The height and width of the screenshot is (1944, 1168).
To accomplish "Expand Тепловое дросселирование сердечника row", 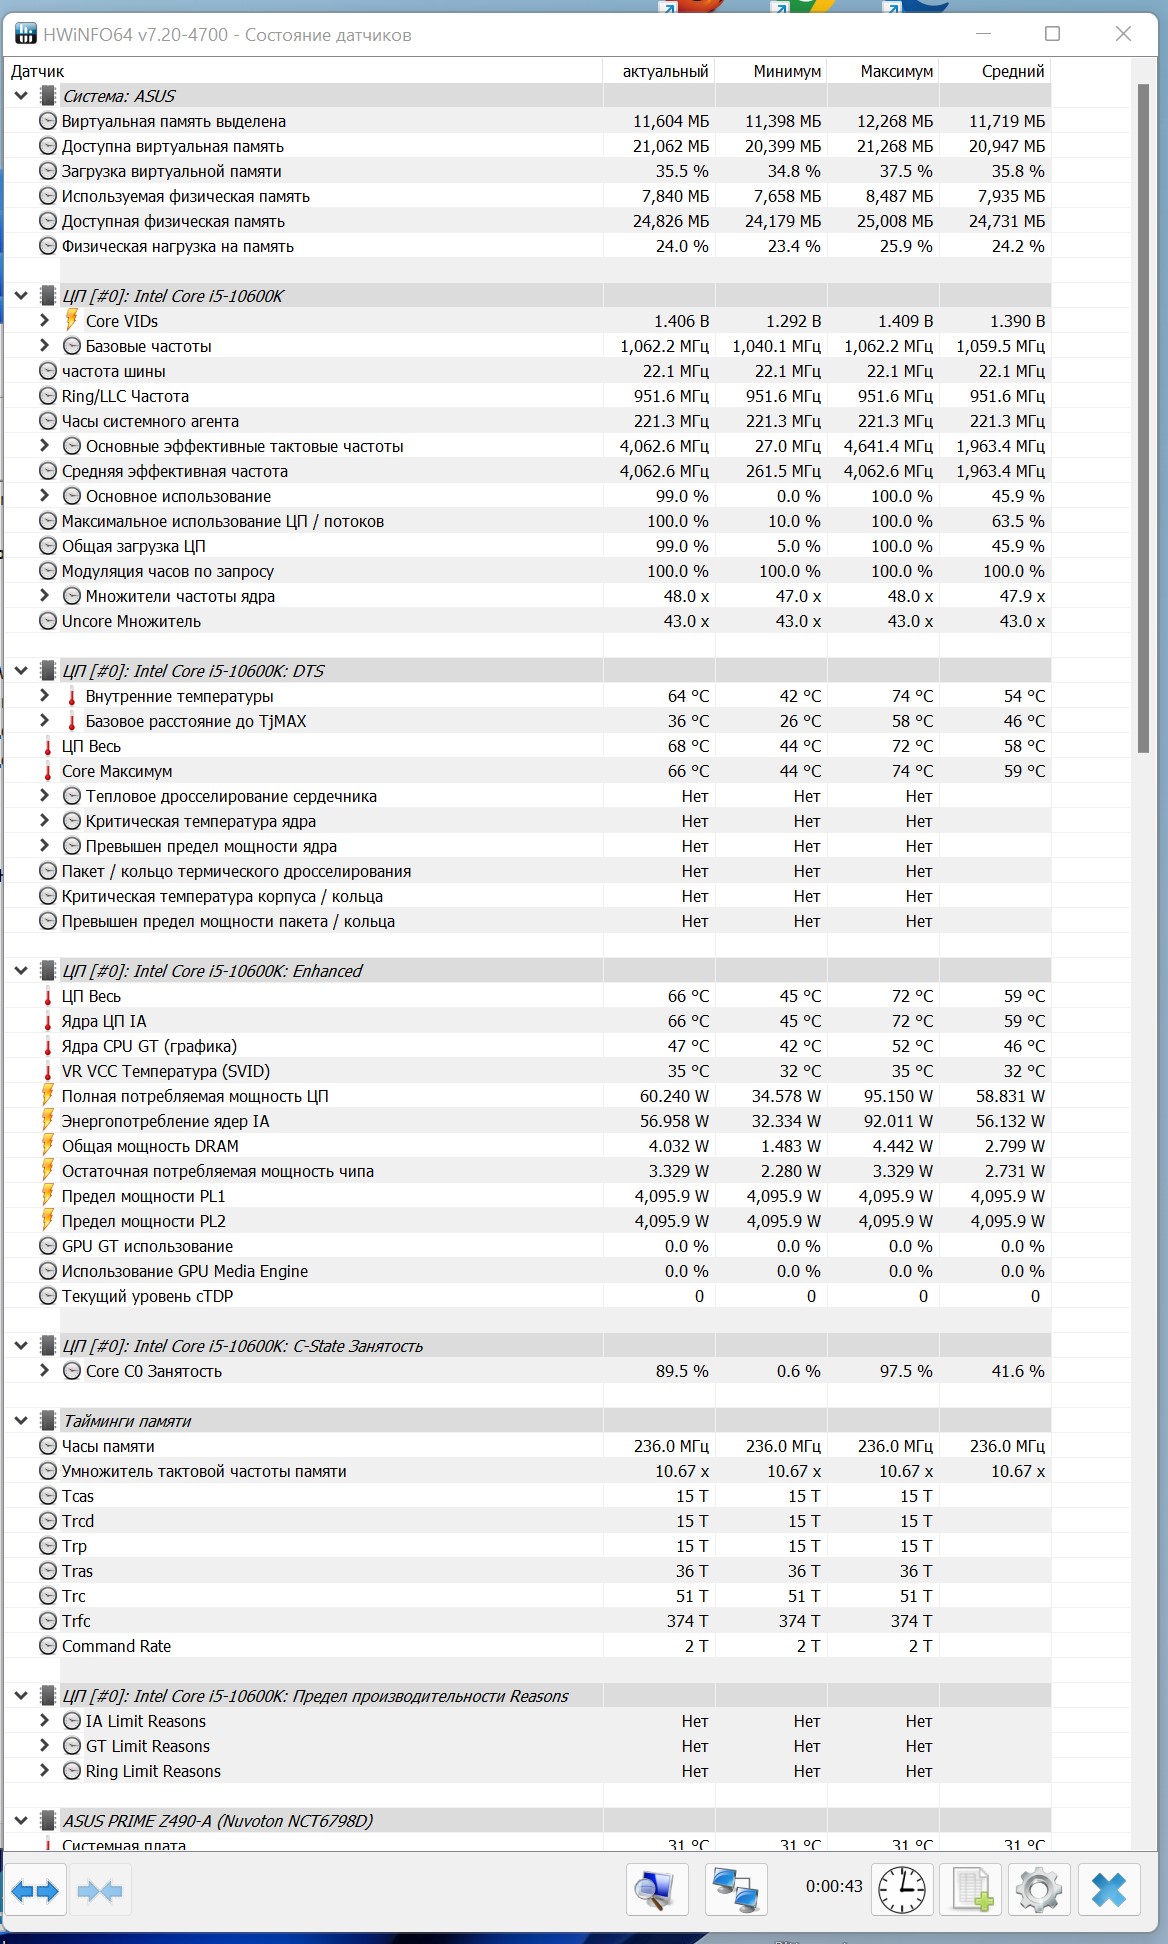I will point(44,796).
